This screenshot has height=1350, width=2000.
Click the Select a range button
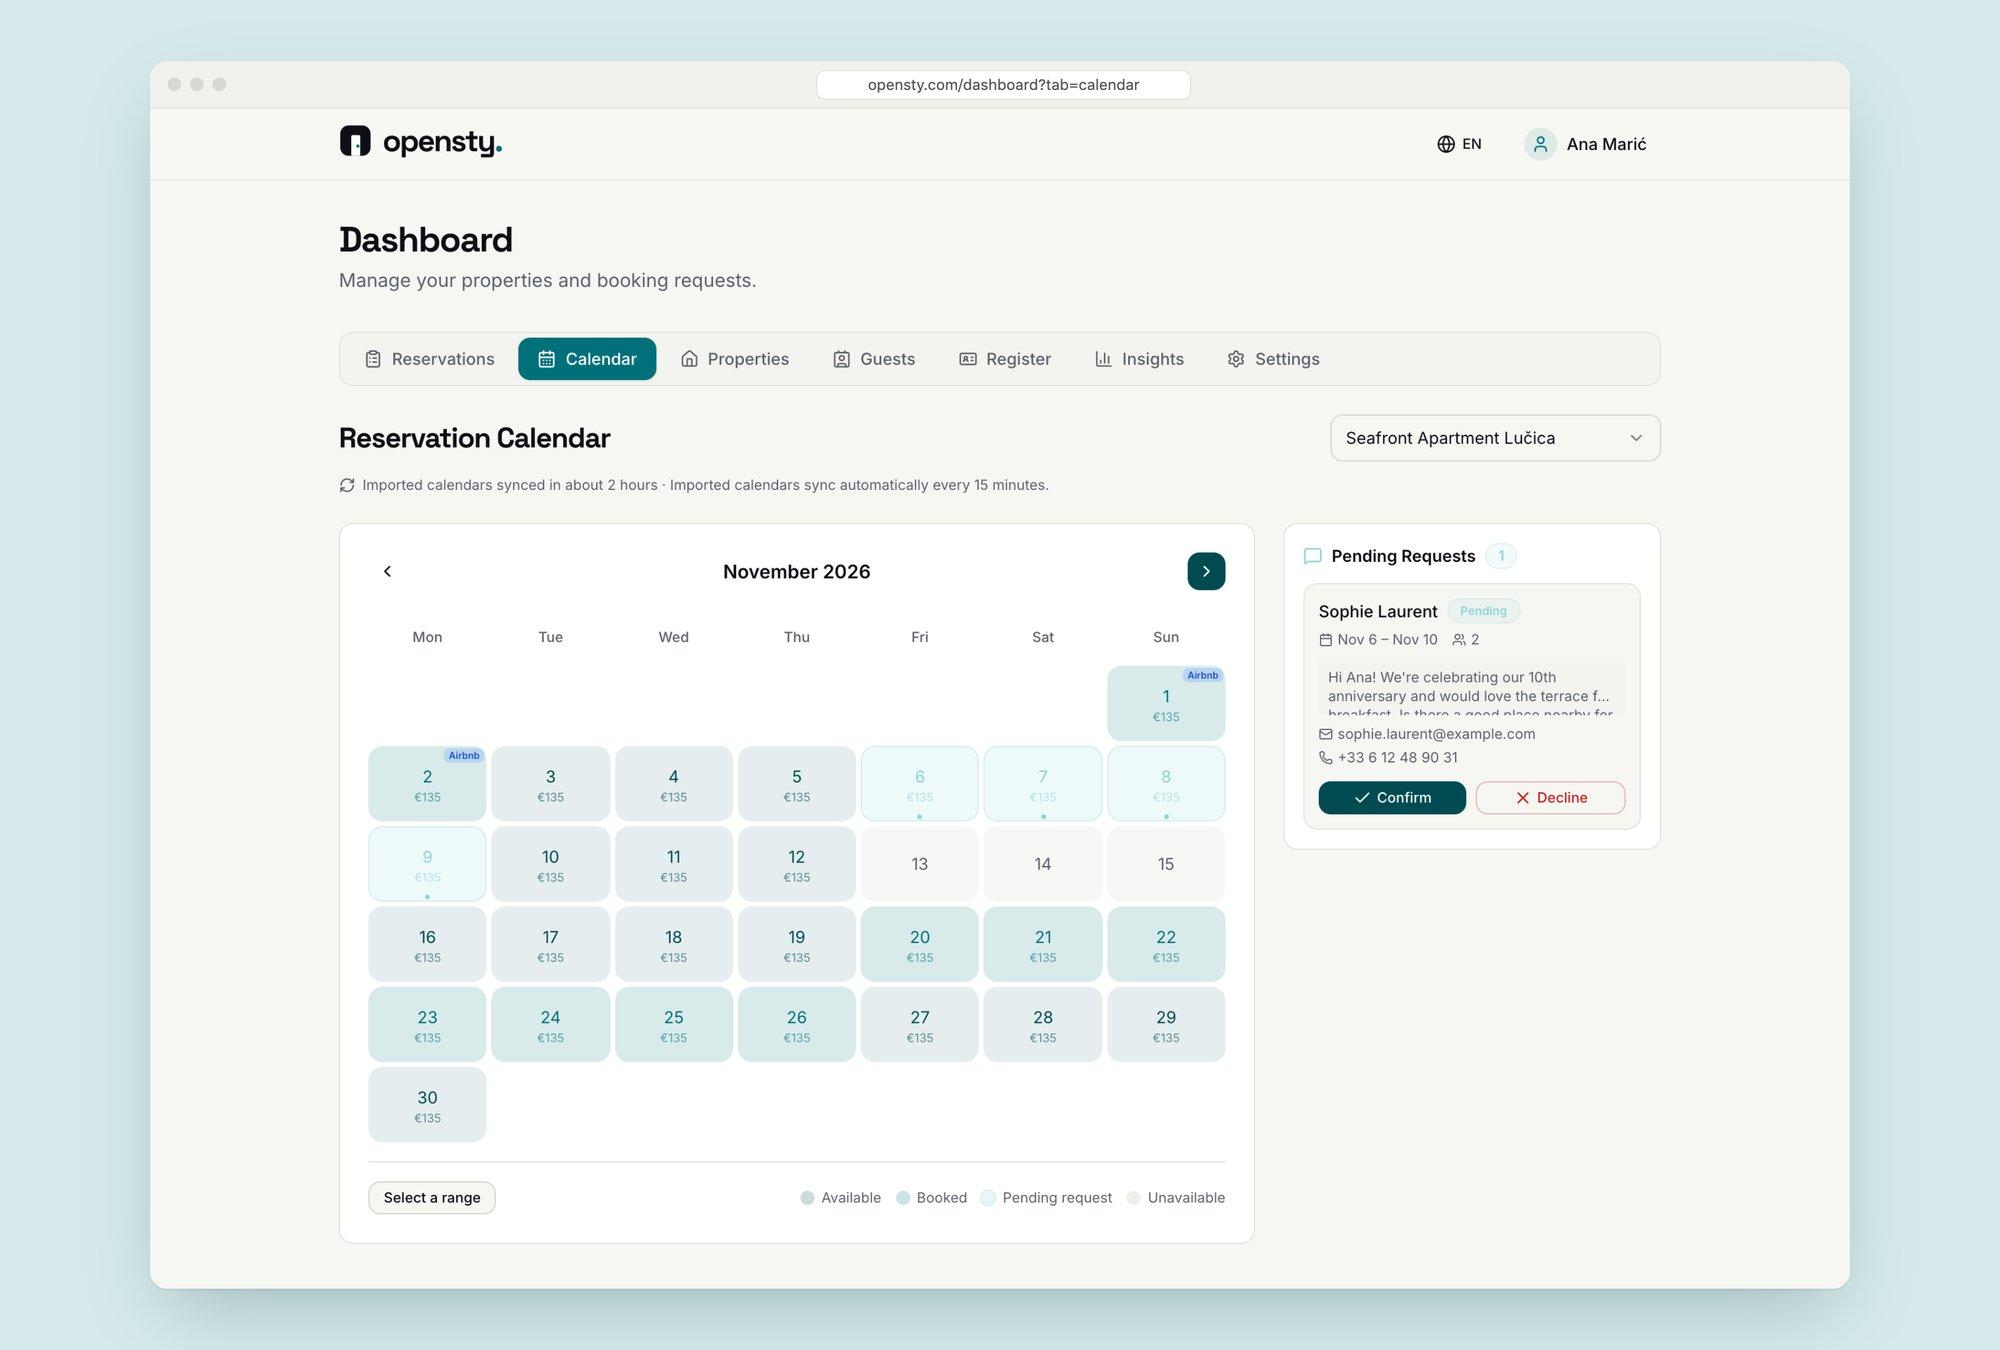432,1198
